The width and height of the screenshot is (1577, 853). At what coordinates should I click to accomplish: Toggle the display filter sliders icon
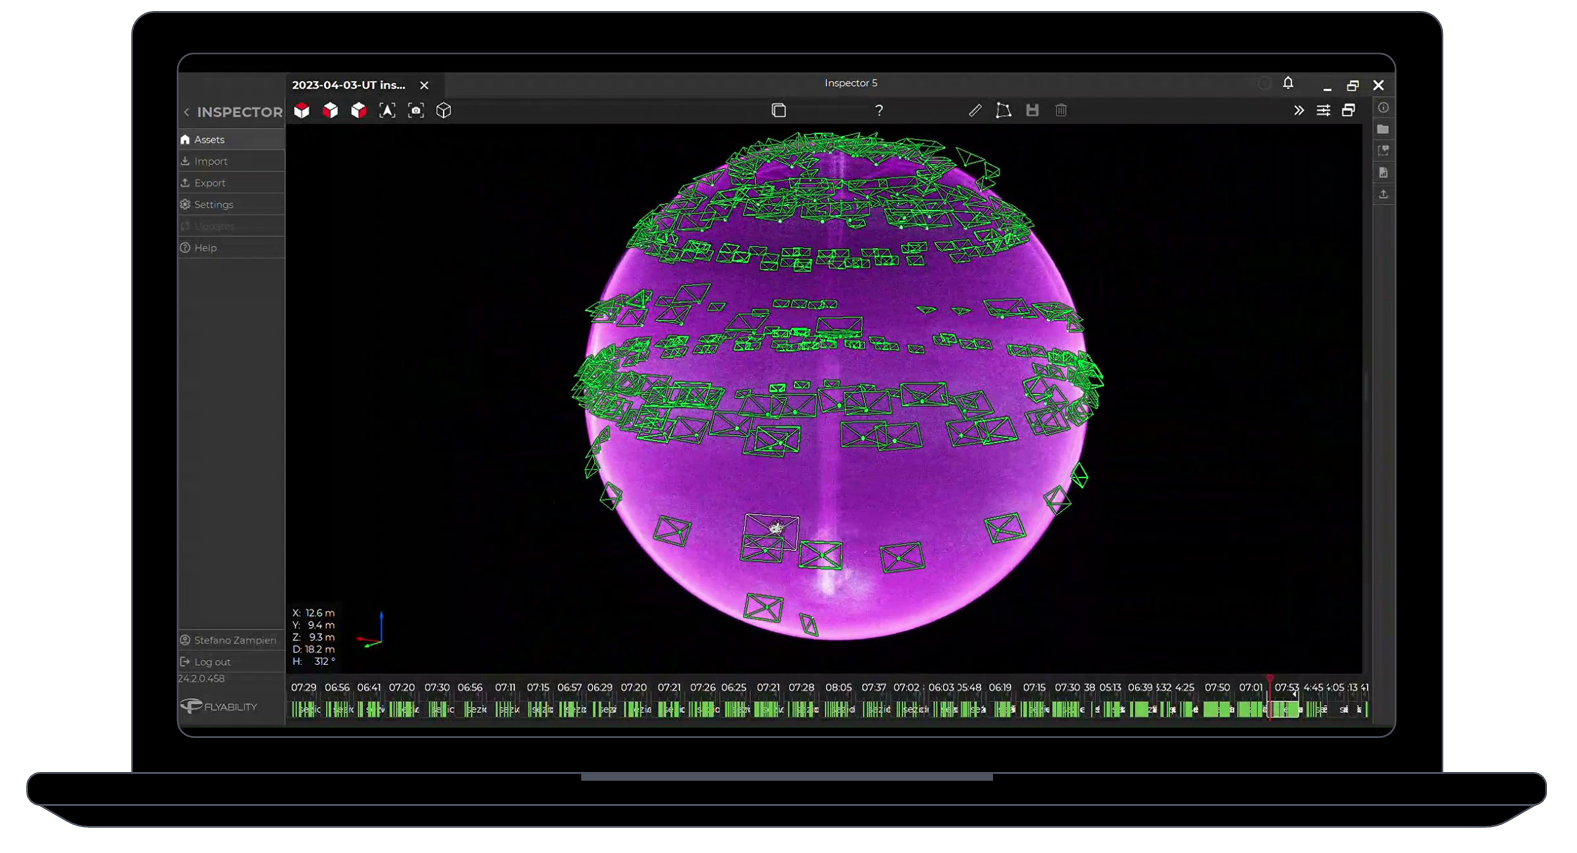1323,111
